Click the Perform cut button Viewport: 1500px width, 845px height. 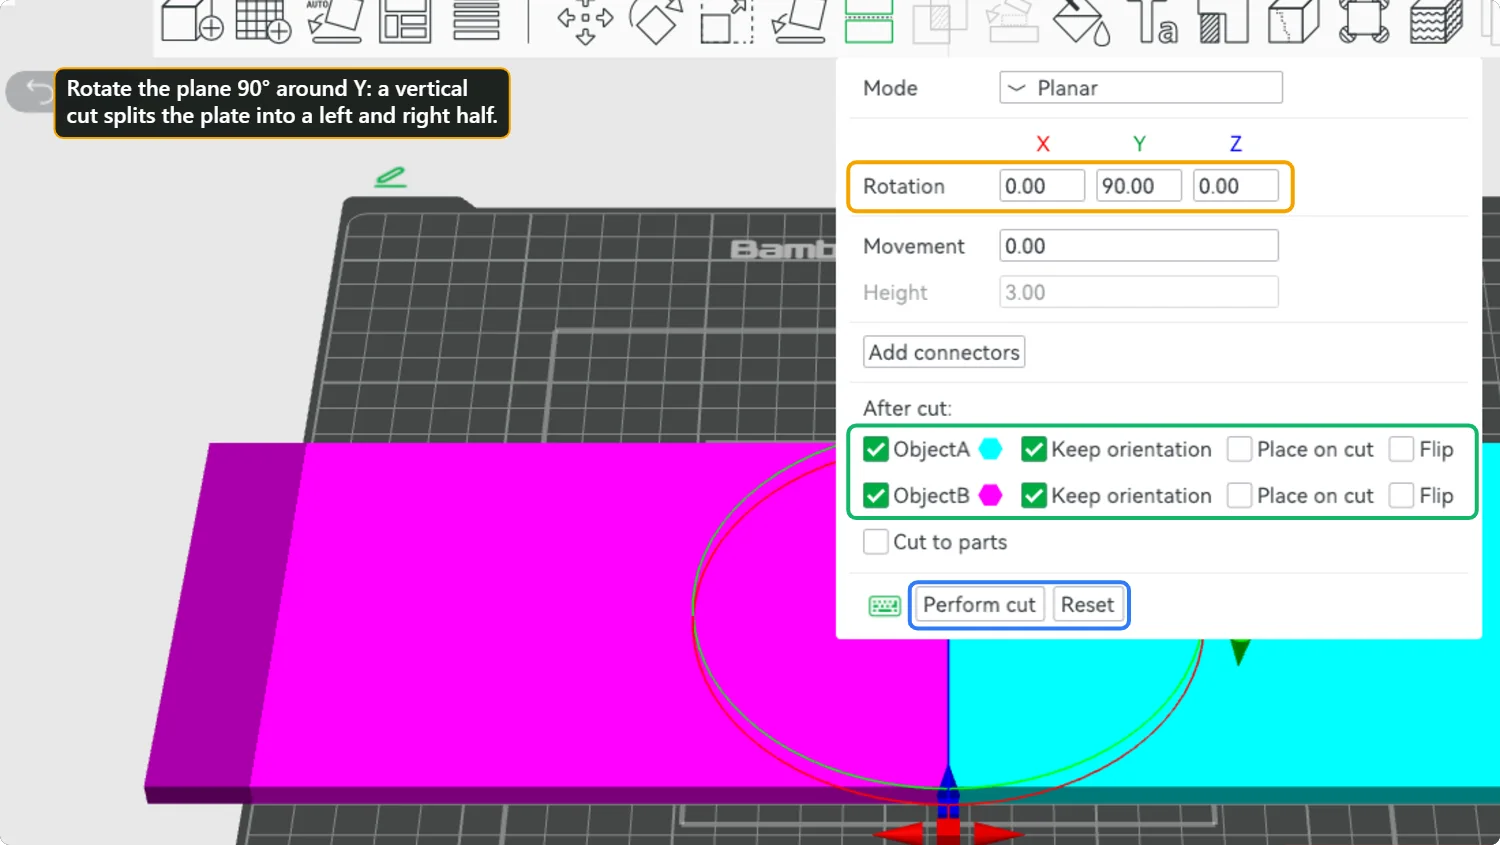979,605
